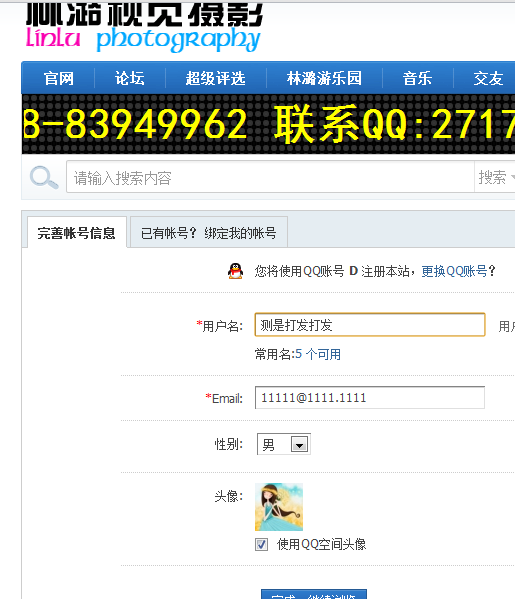Click the magnifier search icon
This screenshot has width=515, height=599.
point(44,177)
